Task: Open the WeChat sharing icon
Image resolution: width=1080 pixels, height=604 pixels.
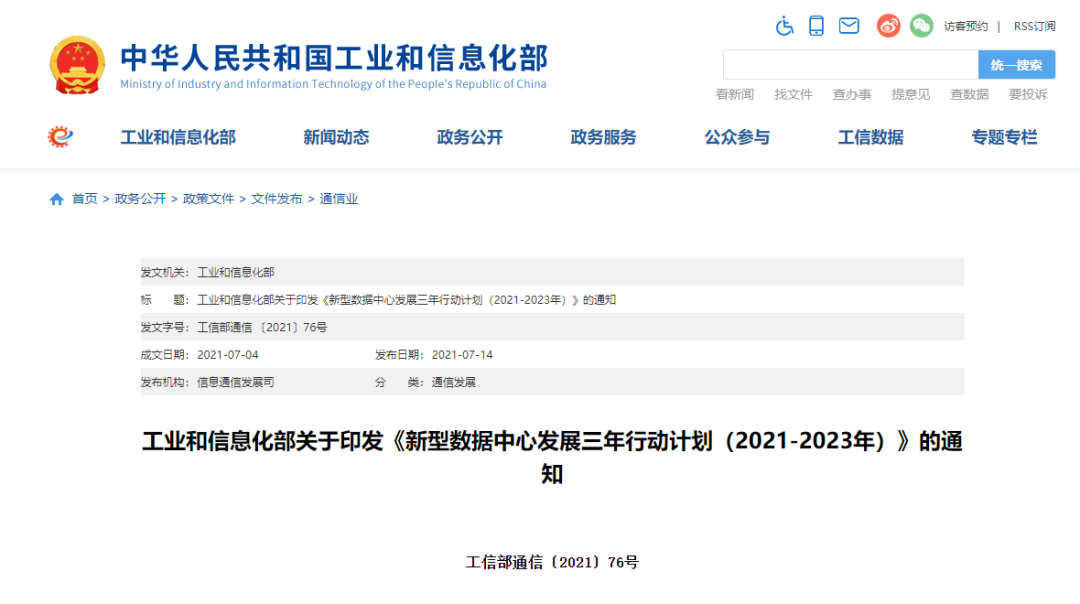Action: pos(920,26)
